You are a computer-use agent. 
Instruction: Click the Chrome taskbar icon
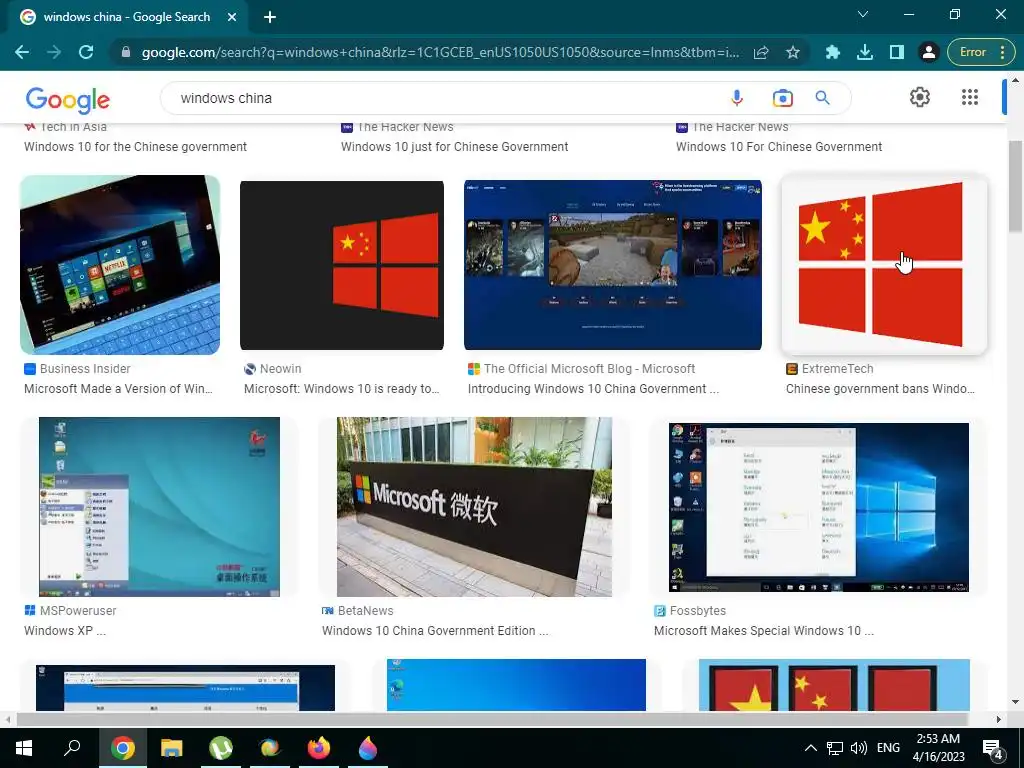pyautogui.click(x=122, y=748)
